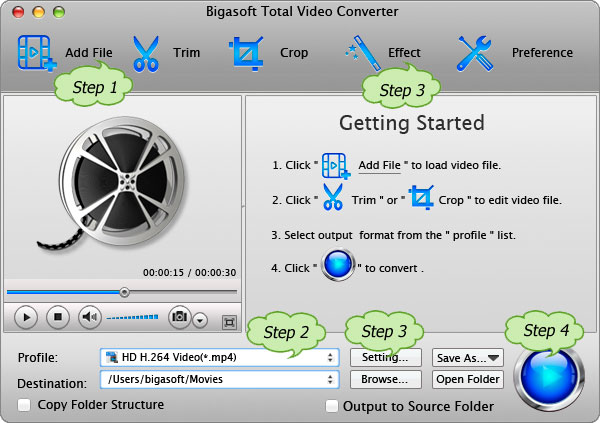The height and width of the screenshot is (423, 600).
Task: Open the Profile format dropdown
Action: point(220,358)
